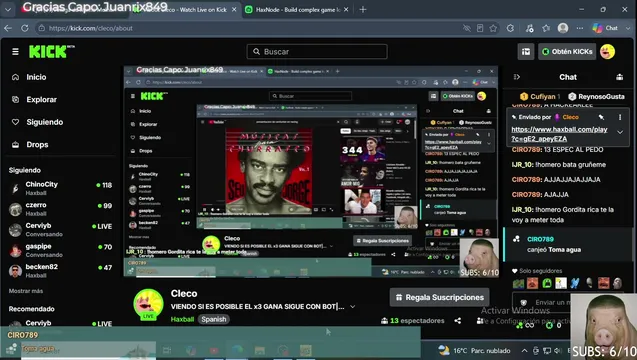637x360 pixels.
Task: Click the speaker volume icon in system tray
Action: [557, 350]
